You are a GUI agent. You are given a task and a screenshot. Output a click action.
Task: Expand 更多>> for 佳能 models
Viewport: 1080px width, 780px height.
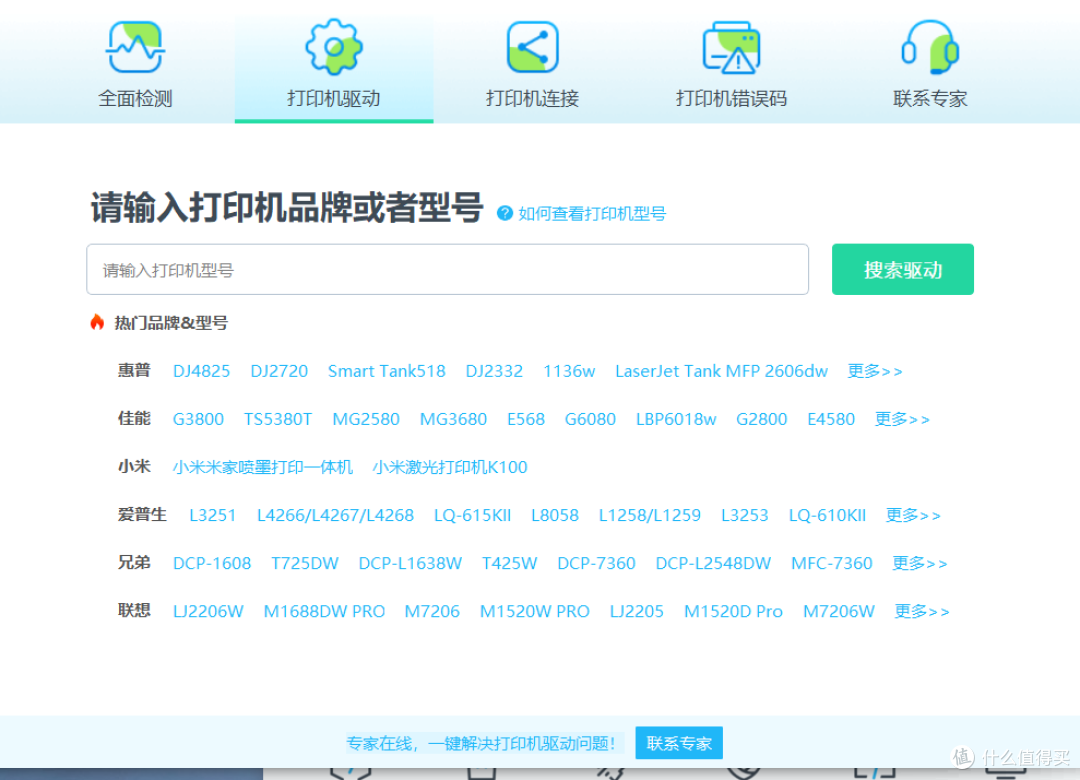point(902,419)
